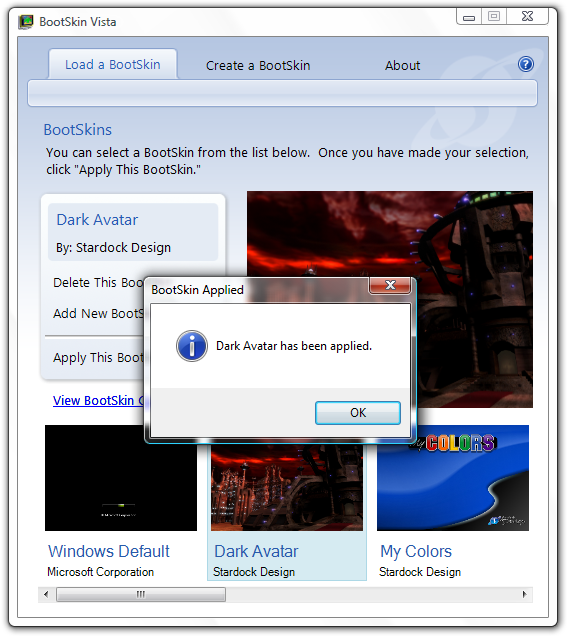Open the About tab

click(402, 65)
